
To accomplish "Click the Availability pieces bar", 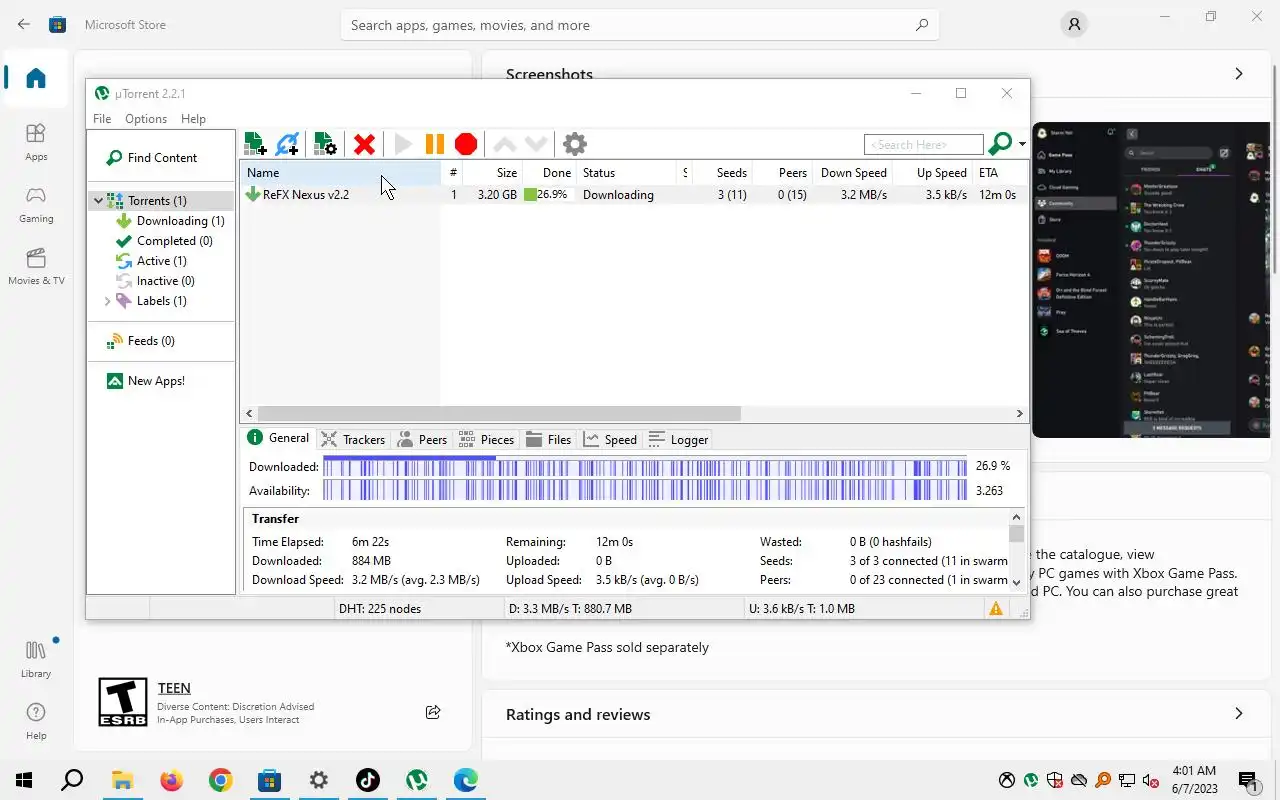I will coord(645,490).
